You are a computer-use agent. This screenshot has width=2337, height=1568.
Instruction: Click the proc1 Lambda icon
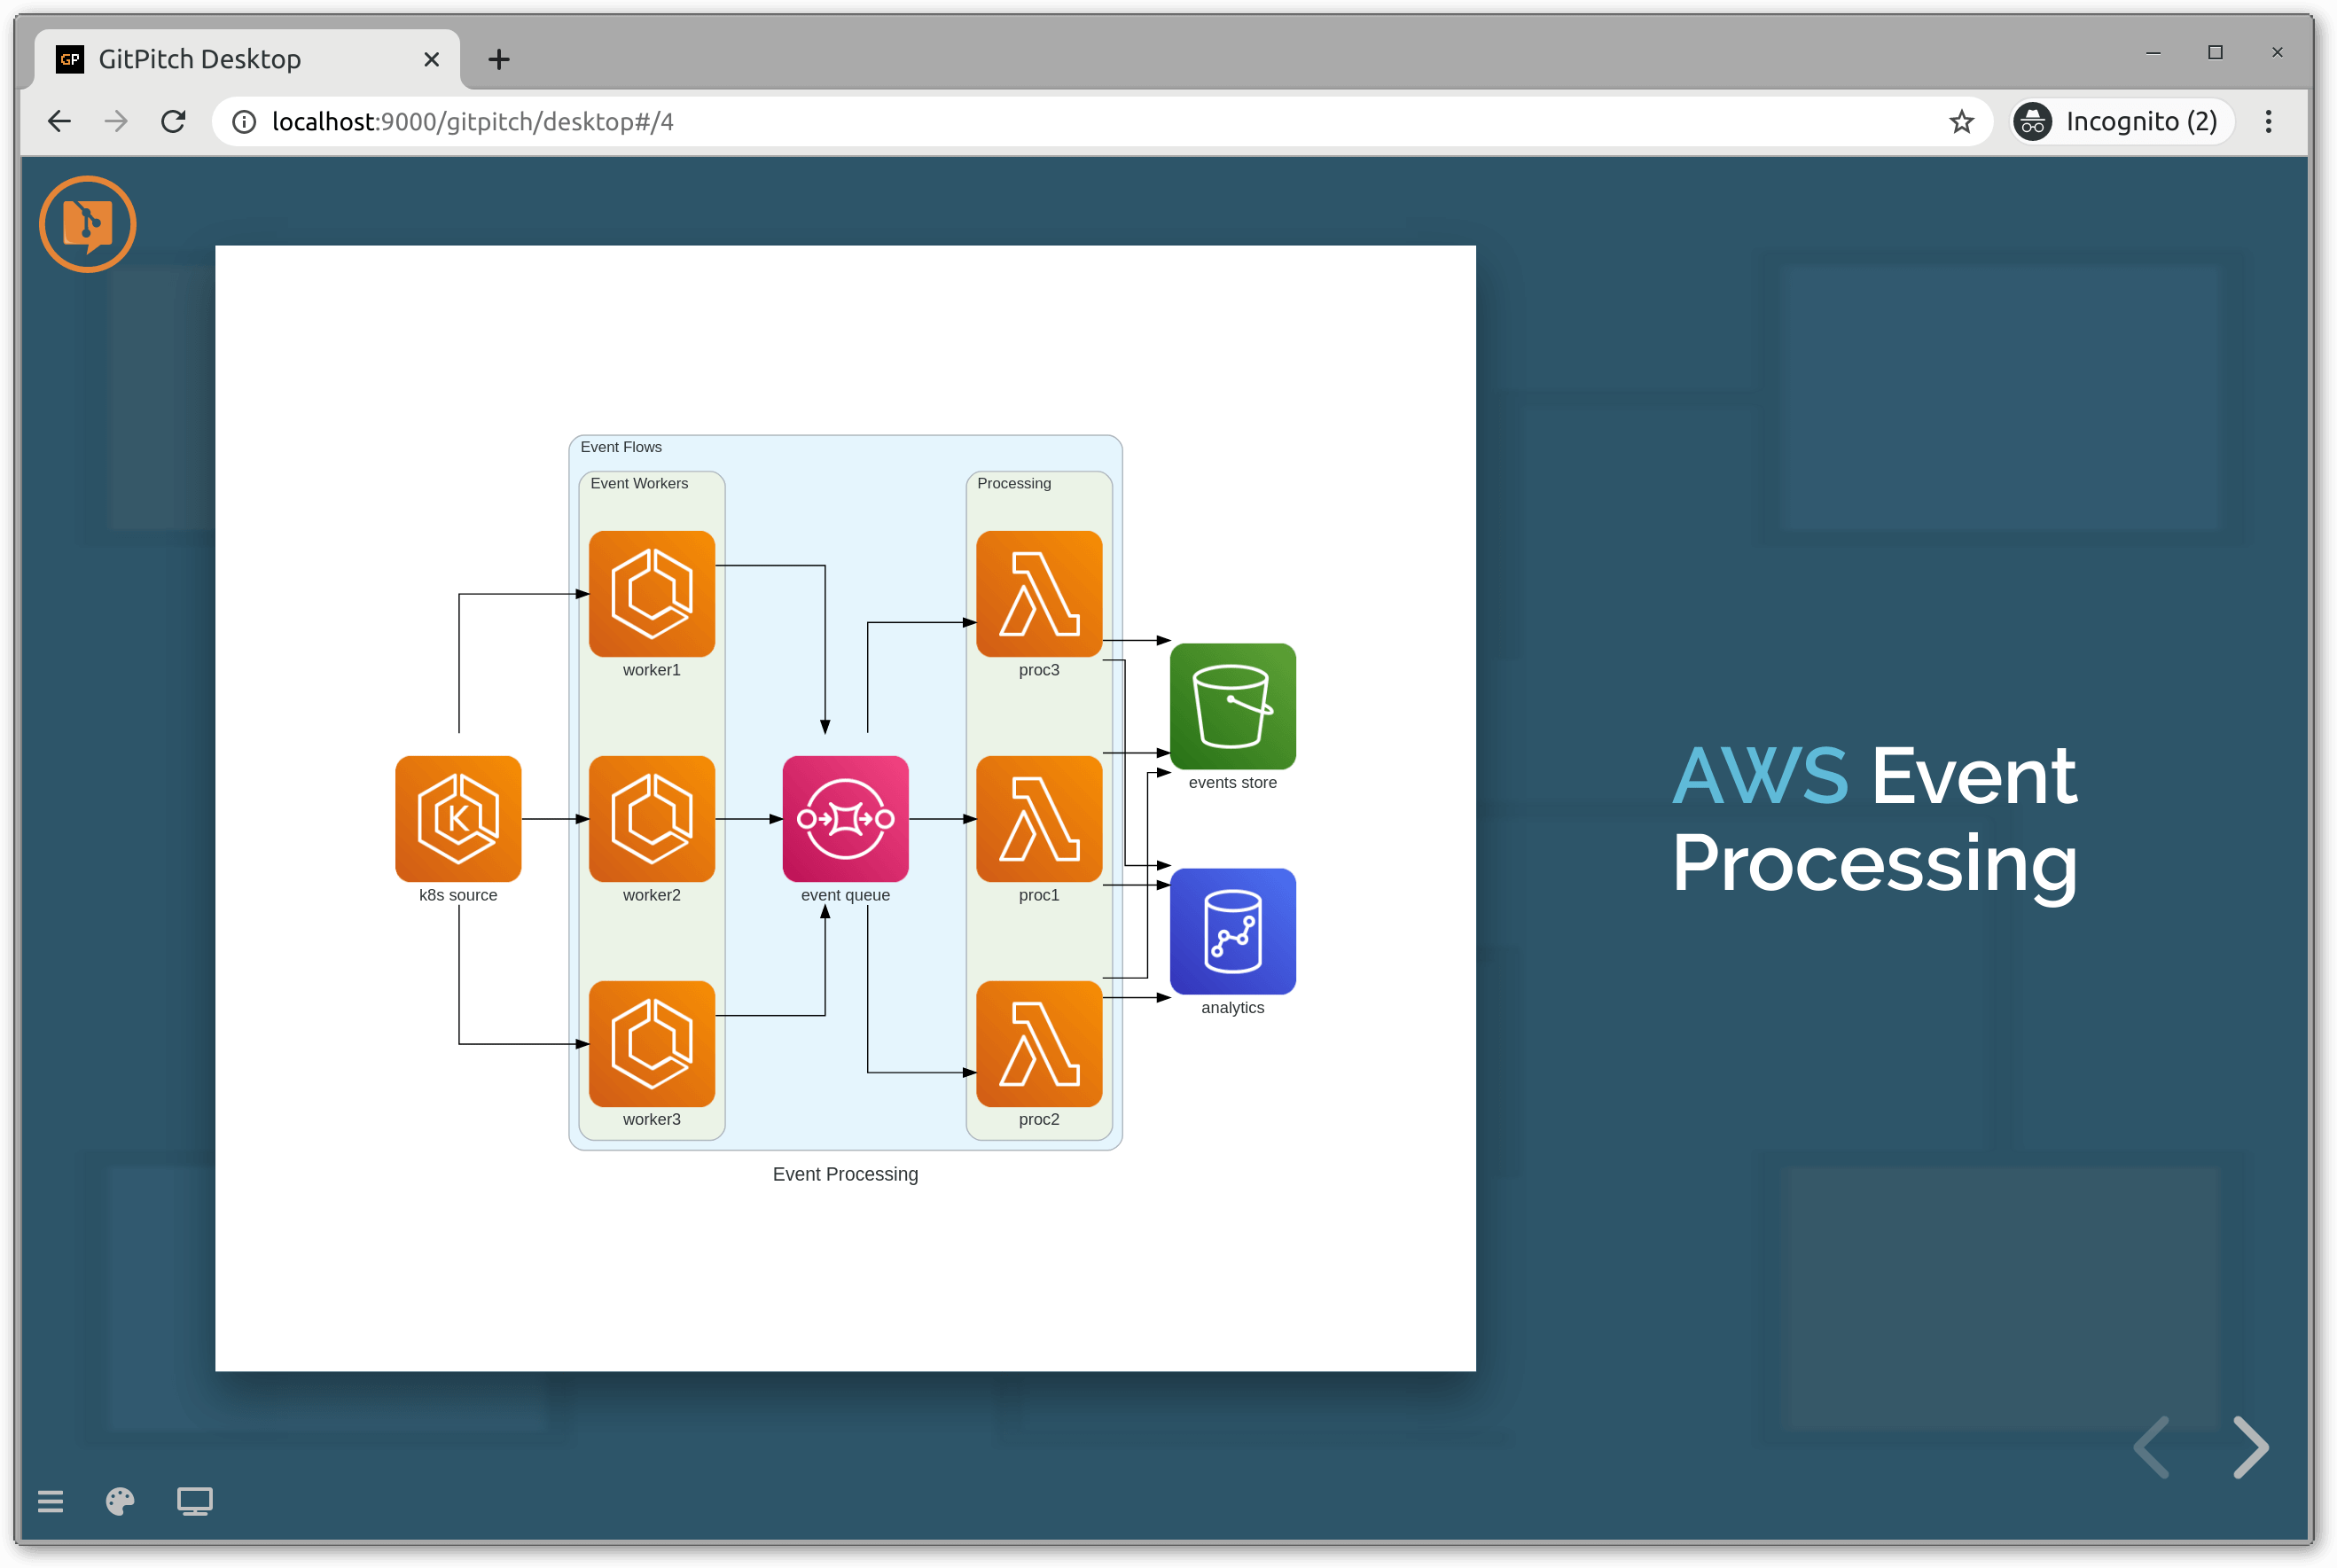(x=1039, y=818)
